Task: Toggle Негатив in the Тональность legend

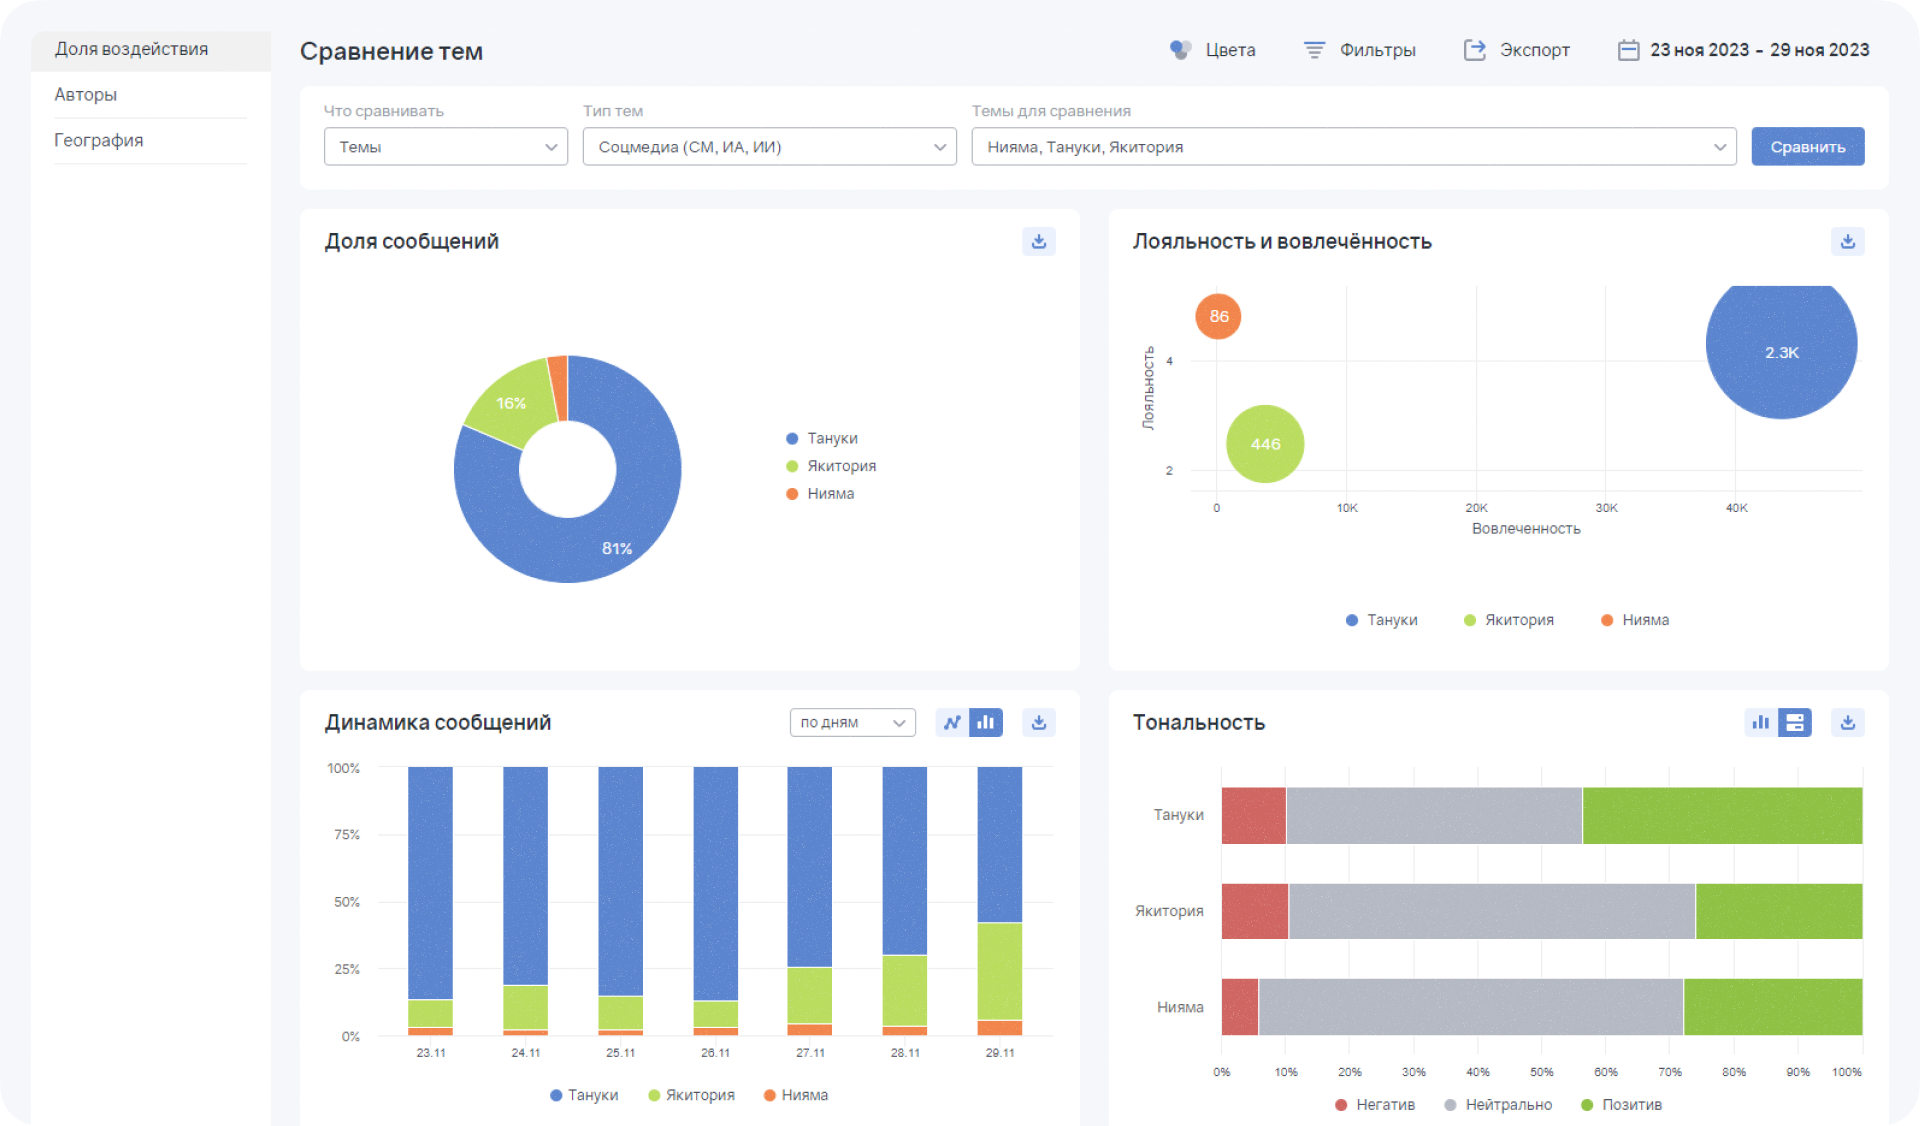Action: pos(1375,1105)
